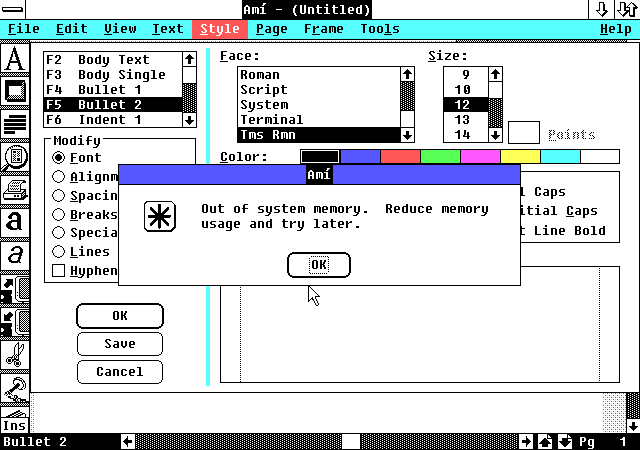
Task: Select the Special radio button
Action: coord(58,232)
